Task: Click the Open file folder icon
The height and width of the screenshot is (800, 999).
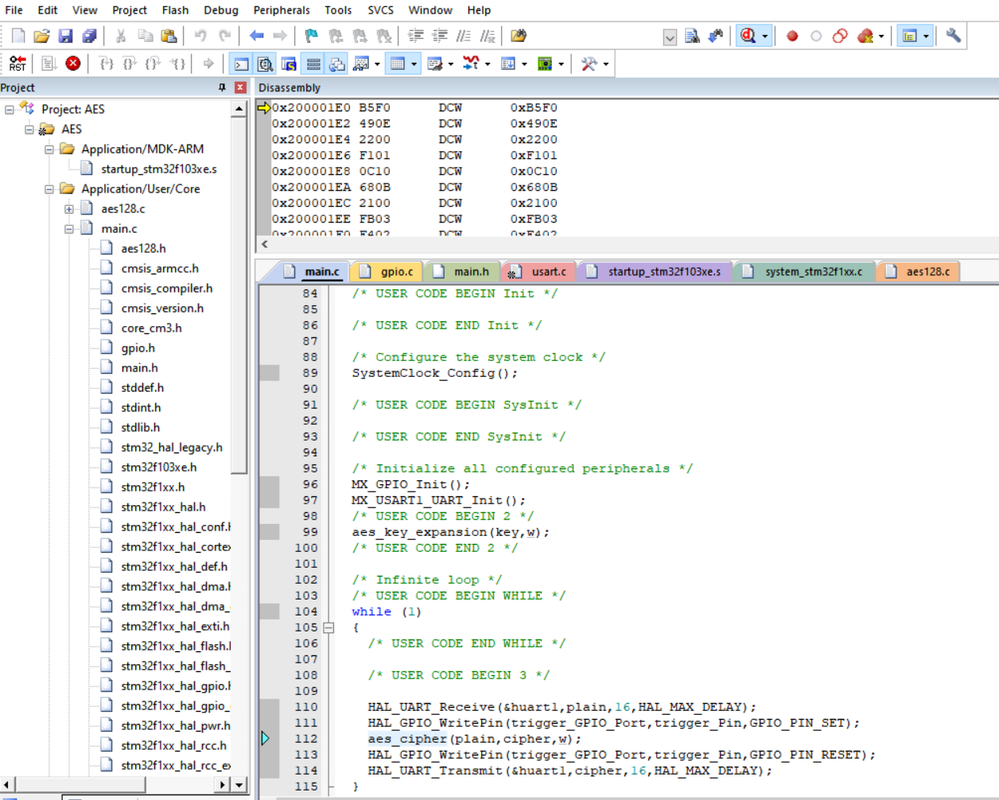Action: (41, 36)
